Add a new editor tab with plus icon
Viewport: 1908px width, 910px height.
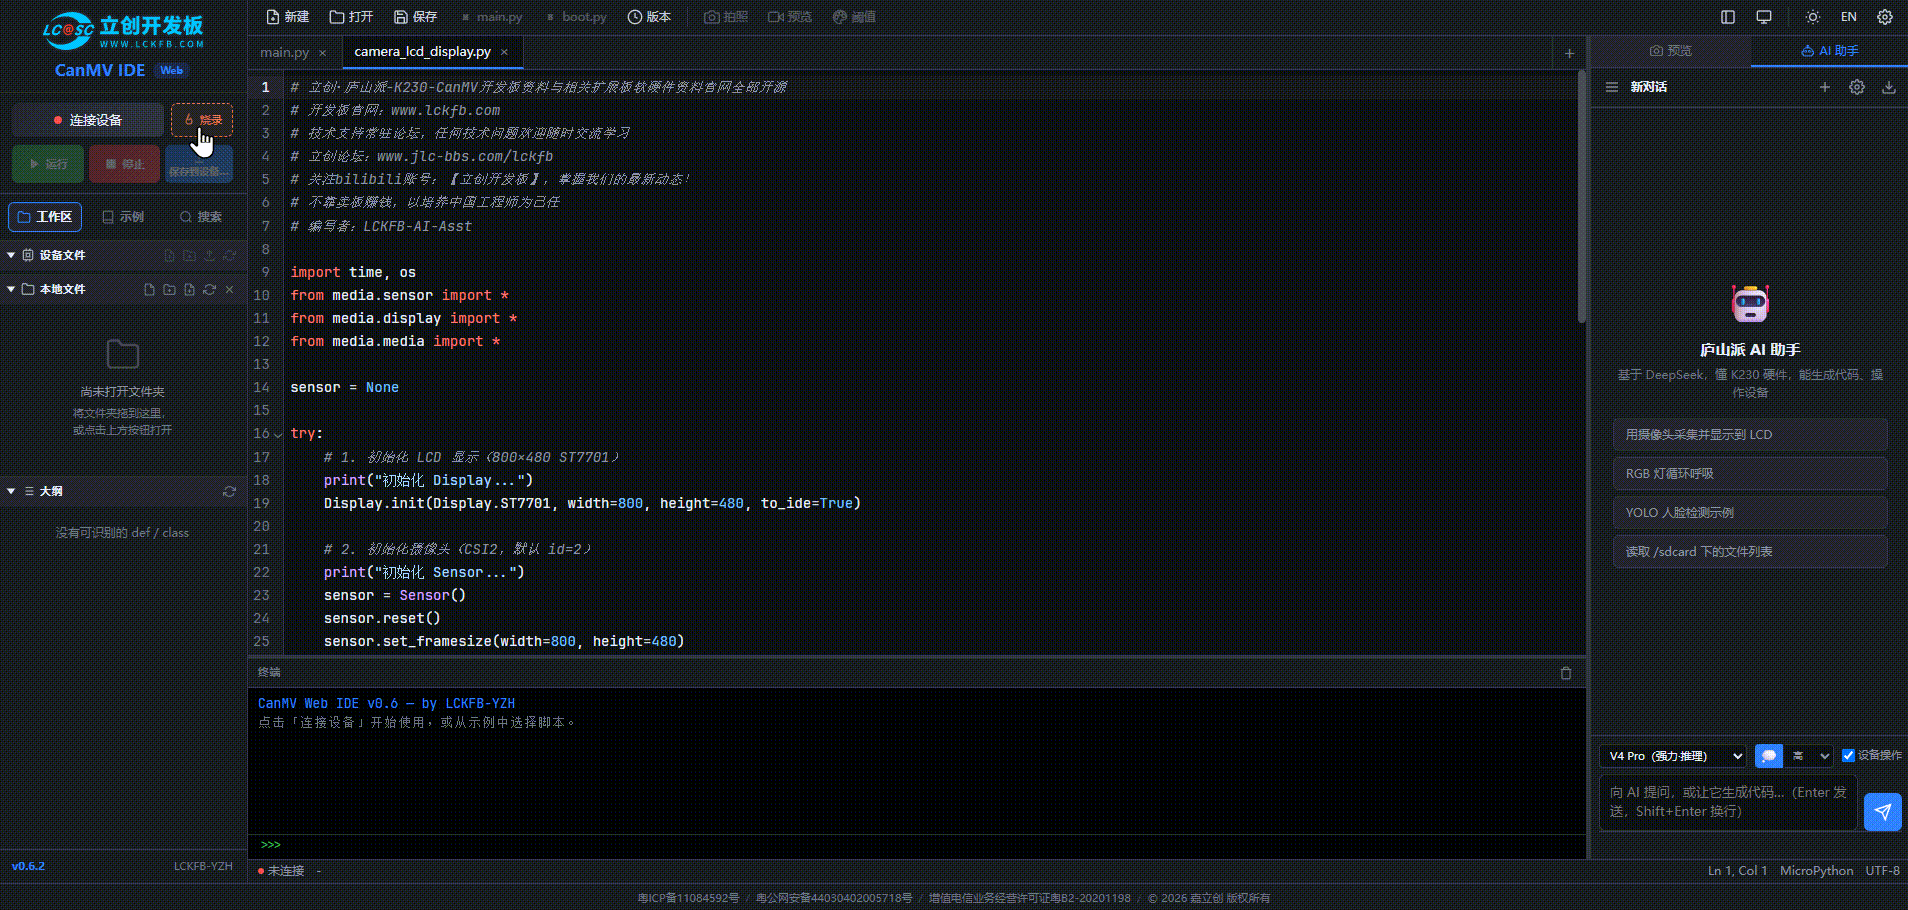[1569, 53]
